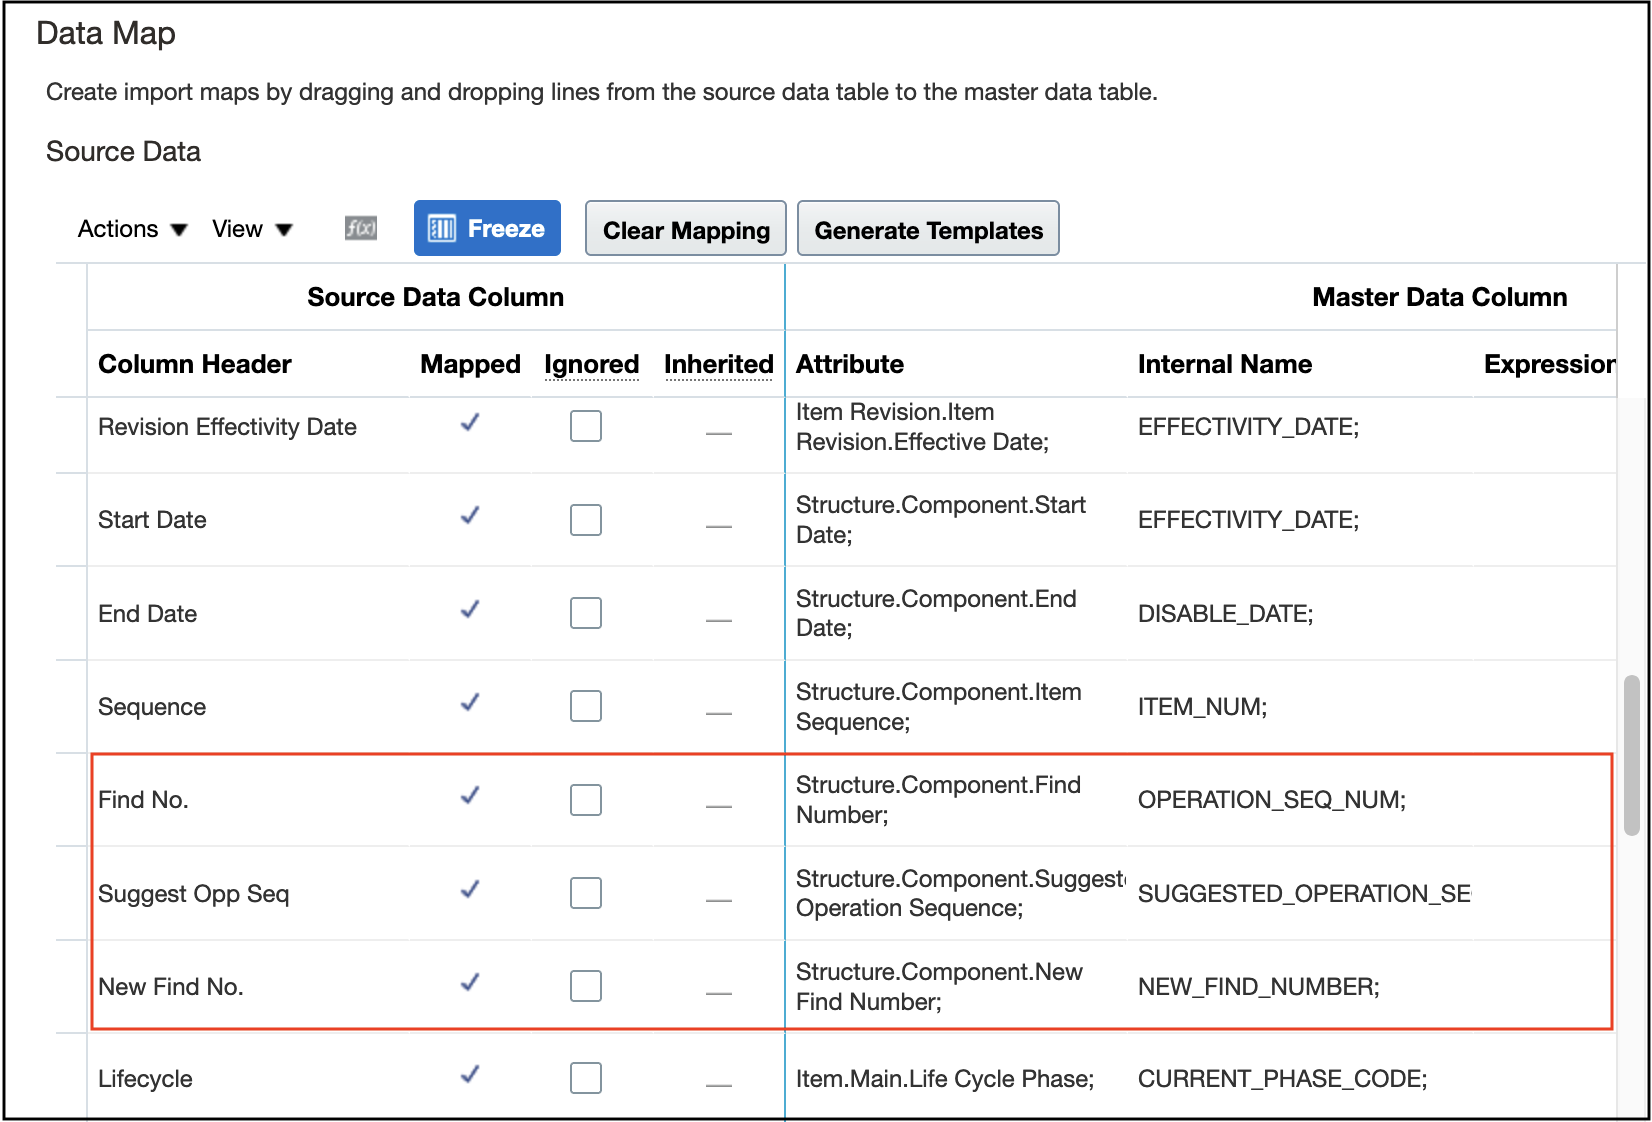Click the expression builder f(x) icon
This screenshot has height=1122, width=1652.
click(360, 229)
